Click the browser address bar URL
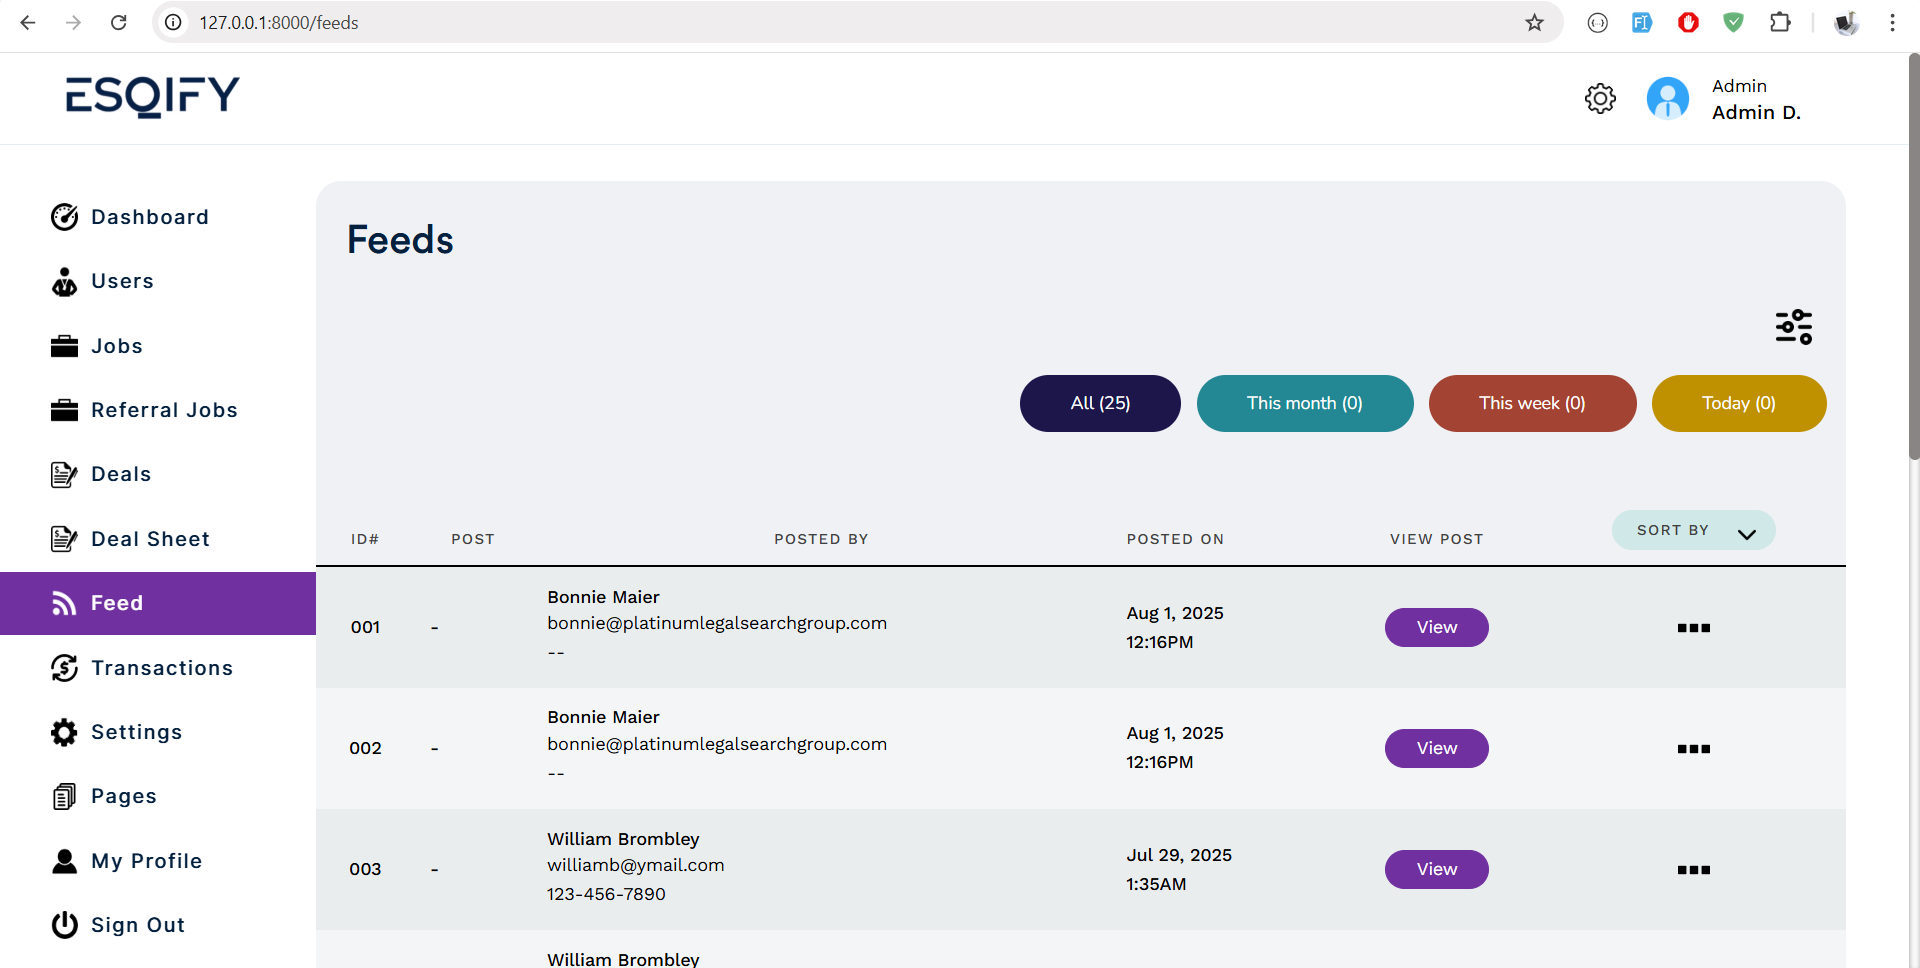1920x968 pixels. click(x=279, y=22)
